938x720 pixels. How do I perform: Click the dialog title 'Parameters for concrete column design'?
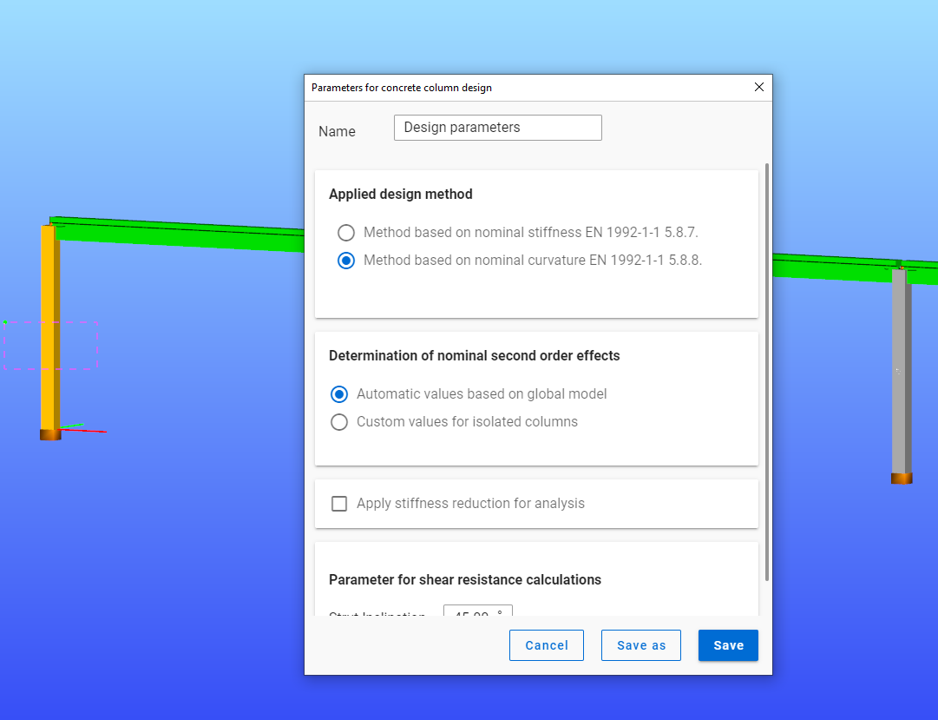[401, 87]
